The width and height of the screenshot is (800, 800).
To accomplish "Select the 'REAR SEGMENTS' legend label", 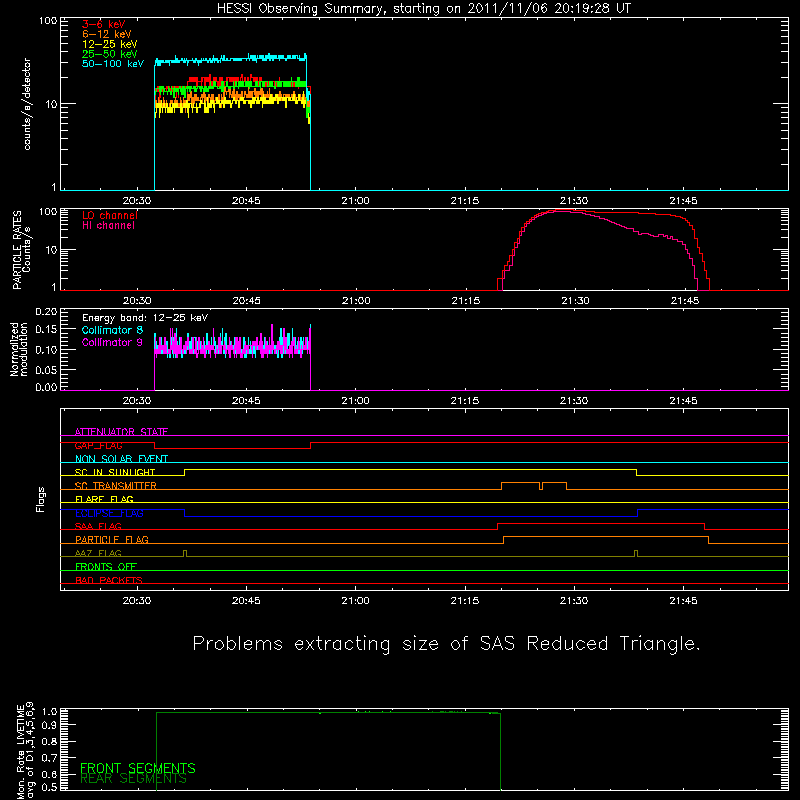I will 133,779.
